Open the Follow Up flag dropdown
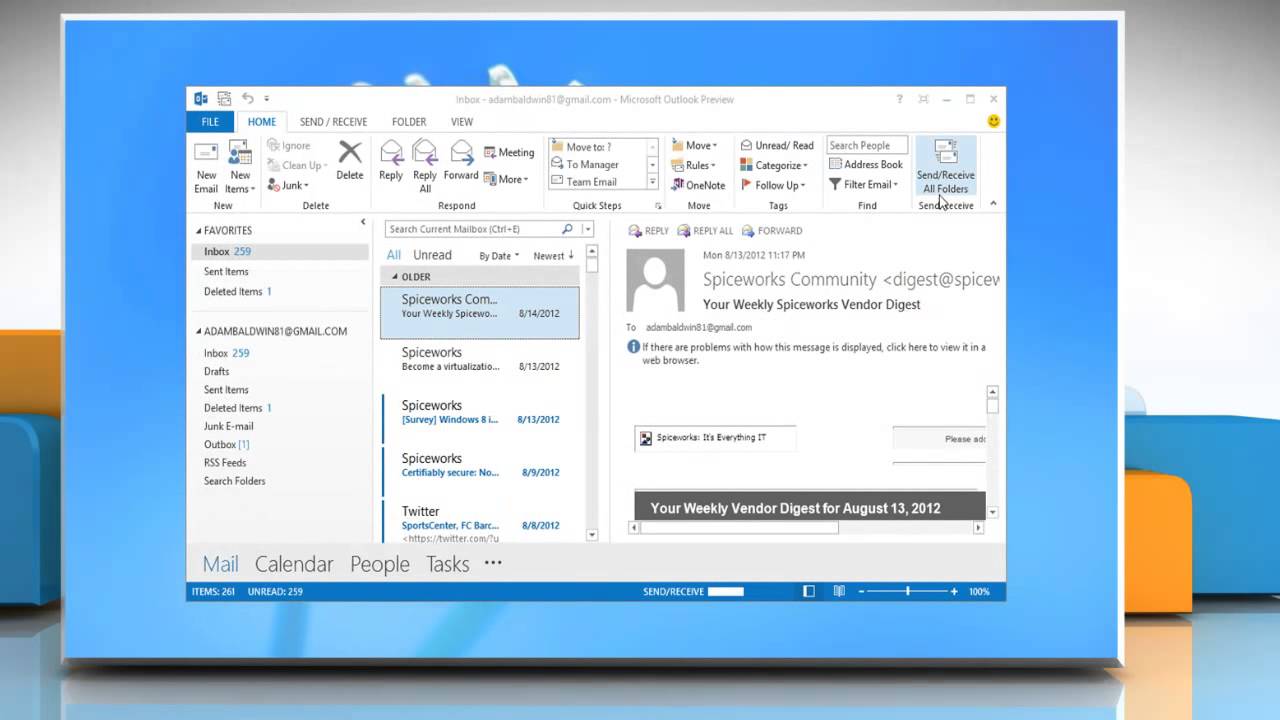Screen dimensions: 1280x720 tap(772, 185)
